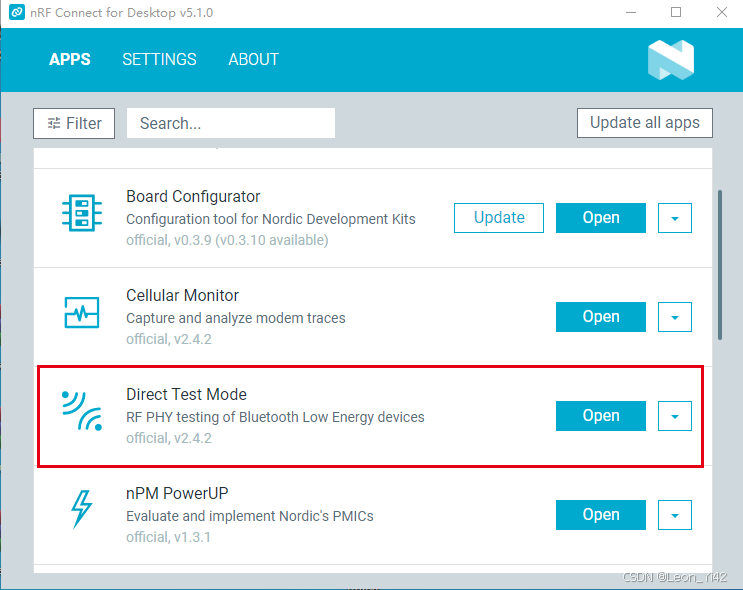Click 'official, v1.3.1' version text

click(168, 537)
